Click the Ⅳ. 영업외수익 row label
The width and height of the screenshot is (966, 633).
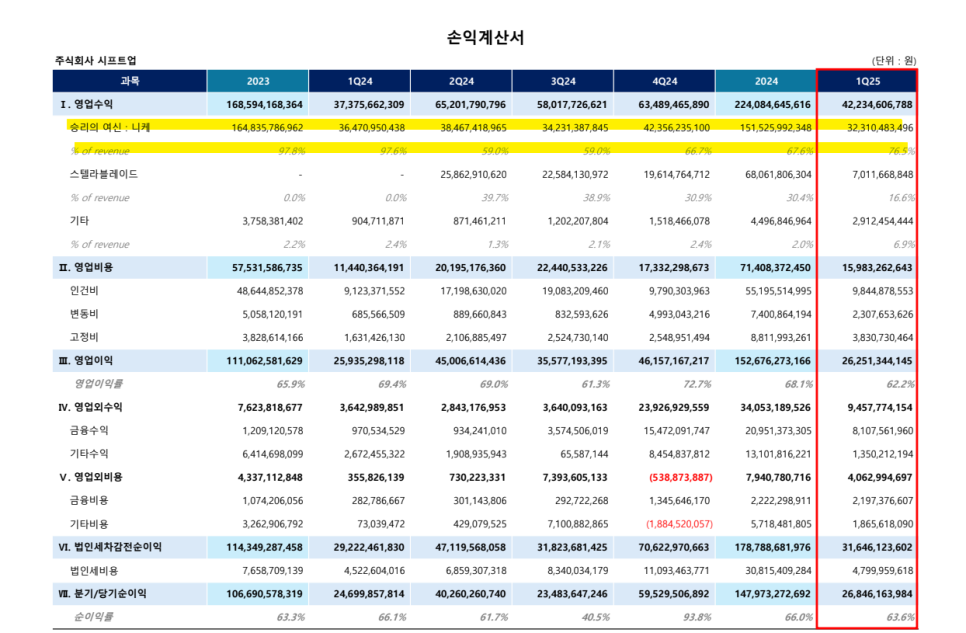coord(91,407)
